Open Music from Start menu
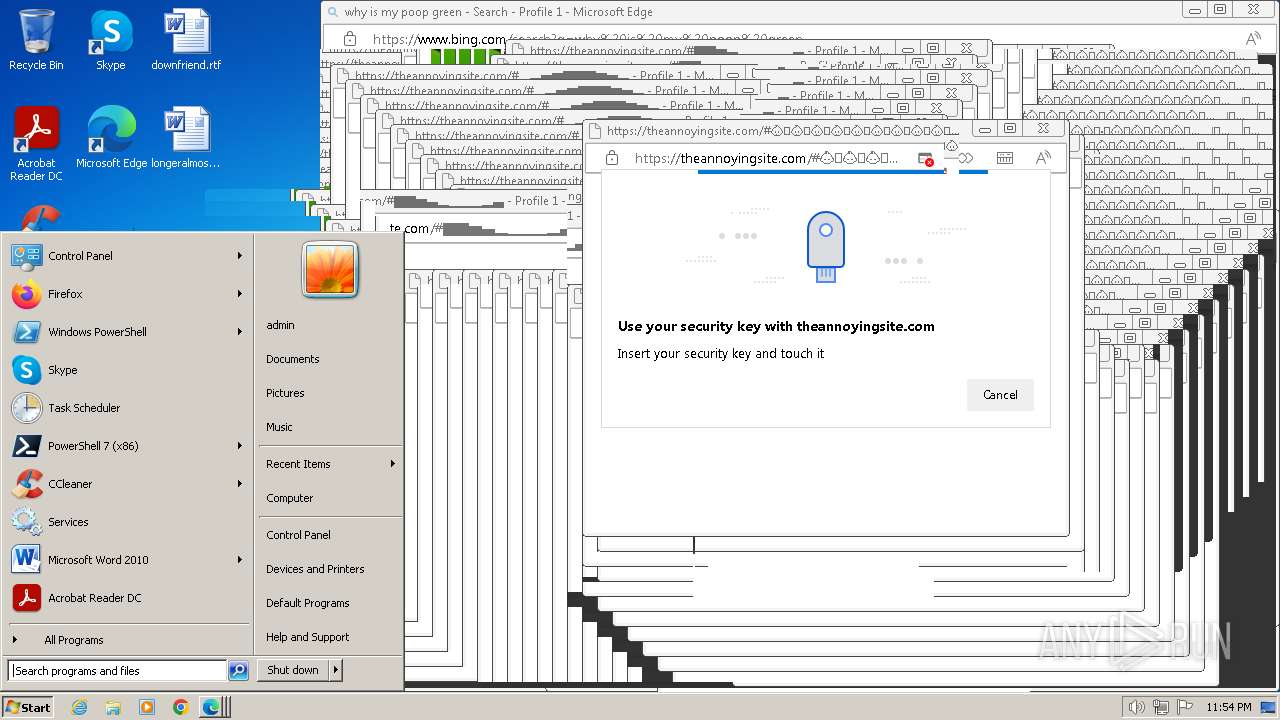 (279, 427)
